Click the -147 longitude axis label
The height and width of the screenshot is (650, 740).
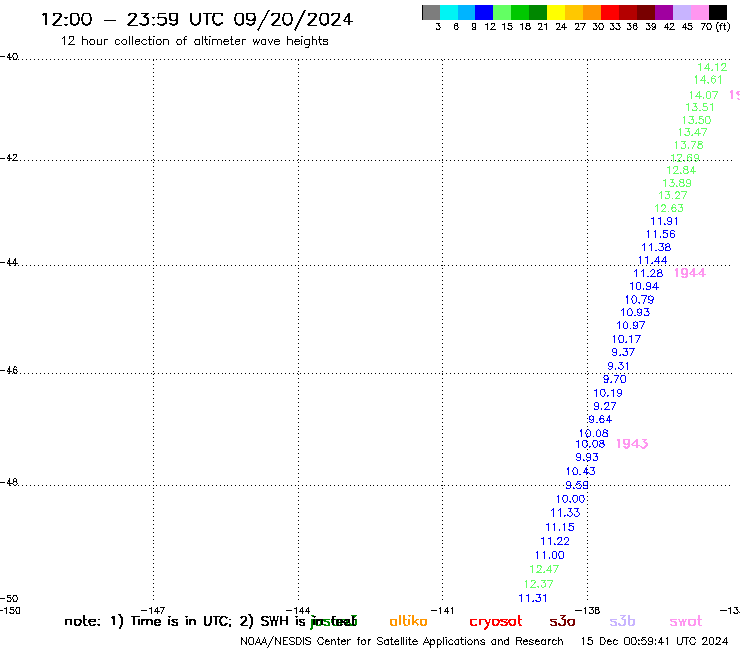point(153,610)
